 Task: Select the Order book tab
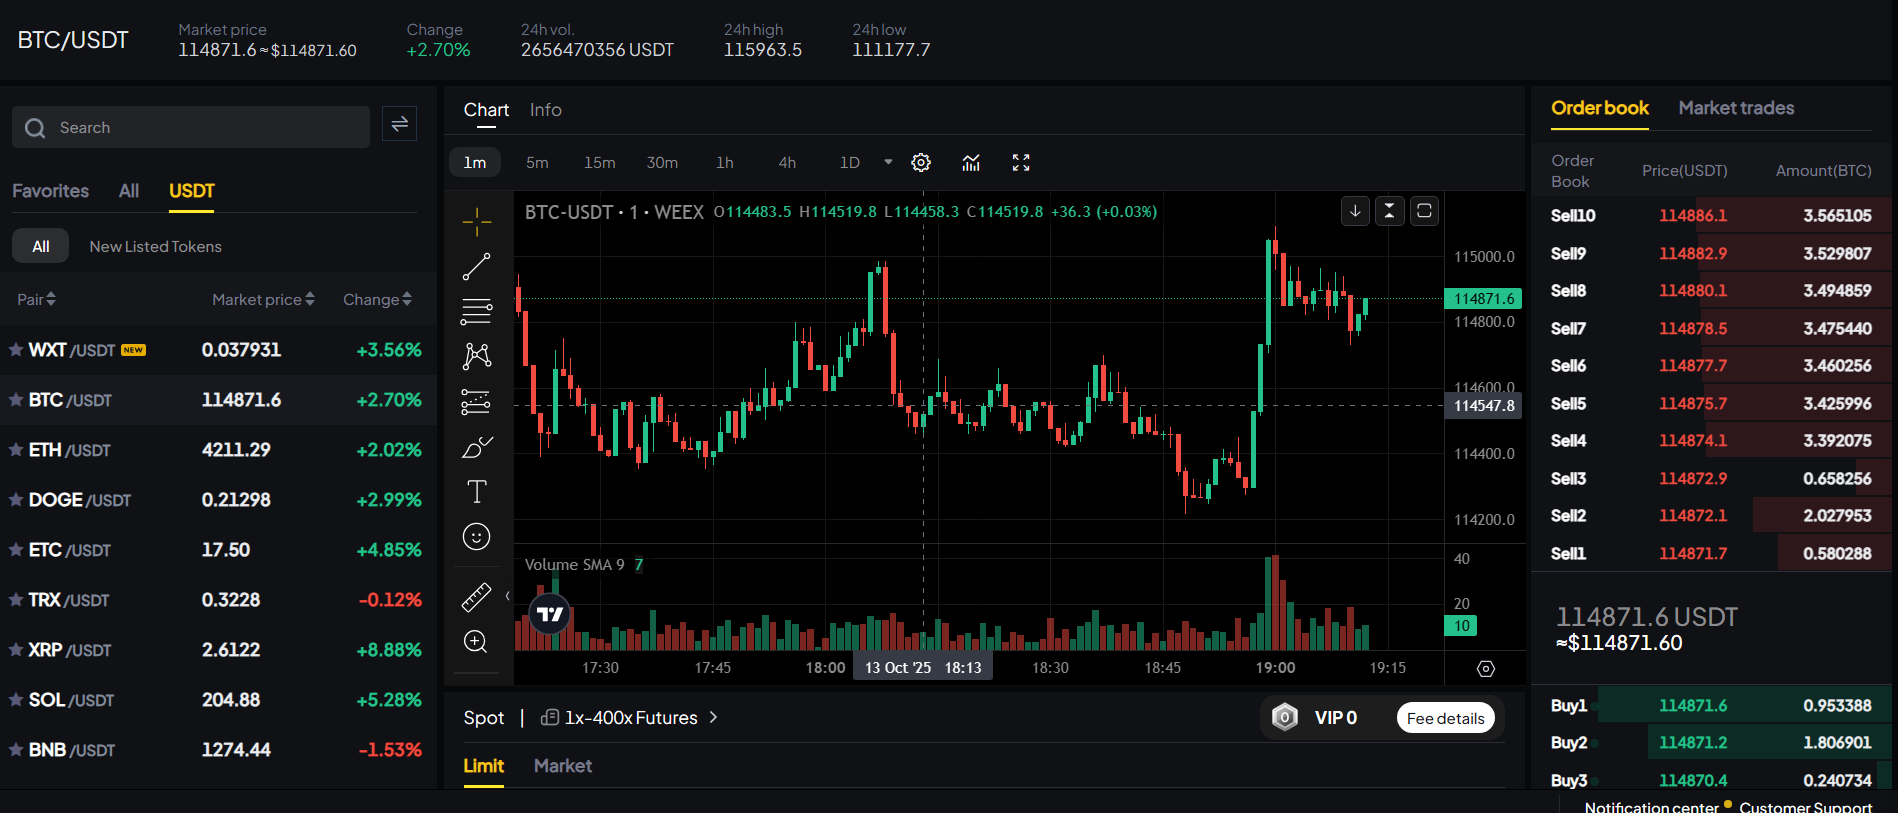click(x=1600, y=108)
